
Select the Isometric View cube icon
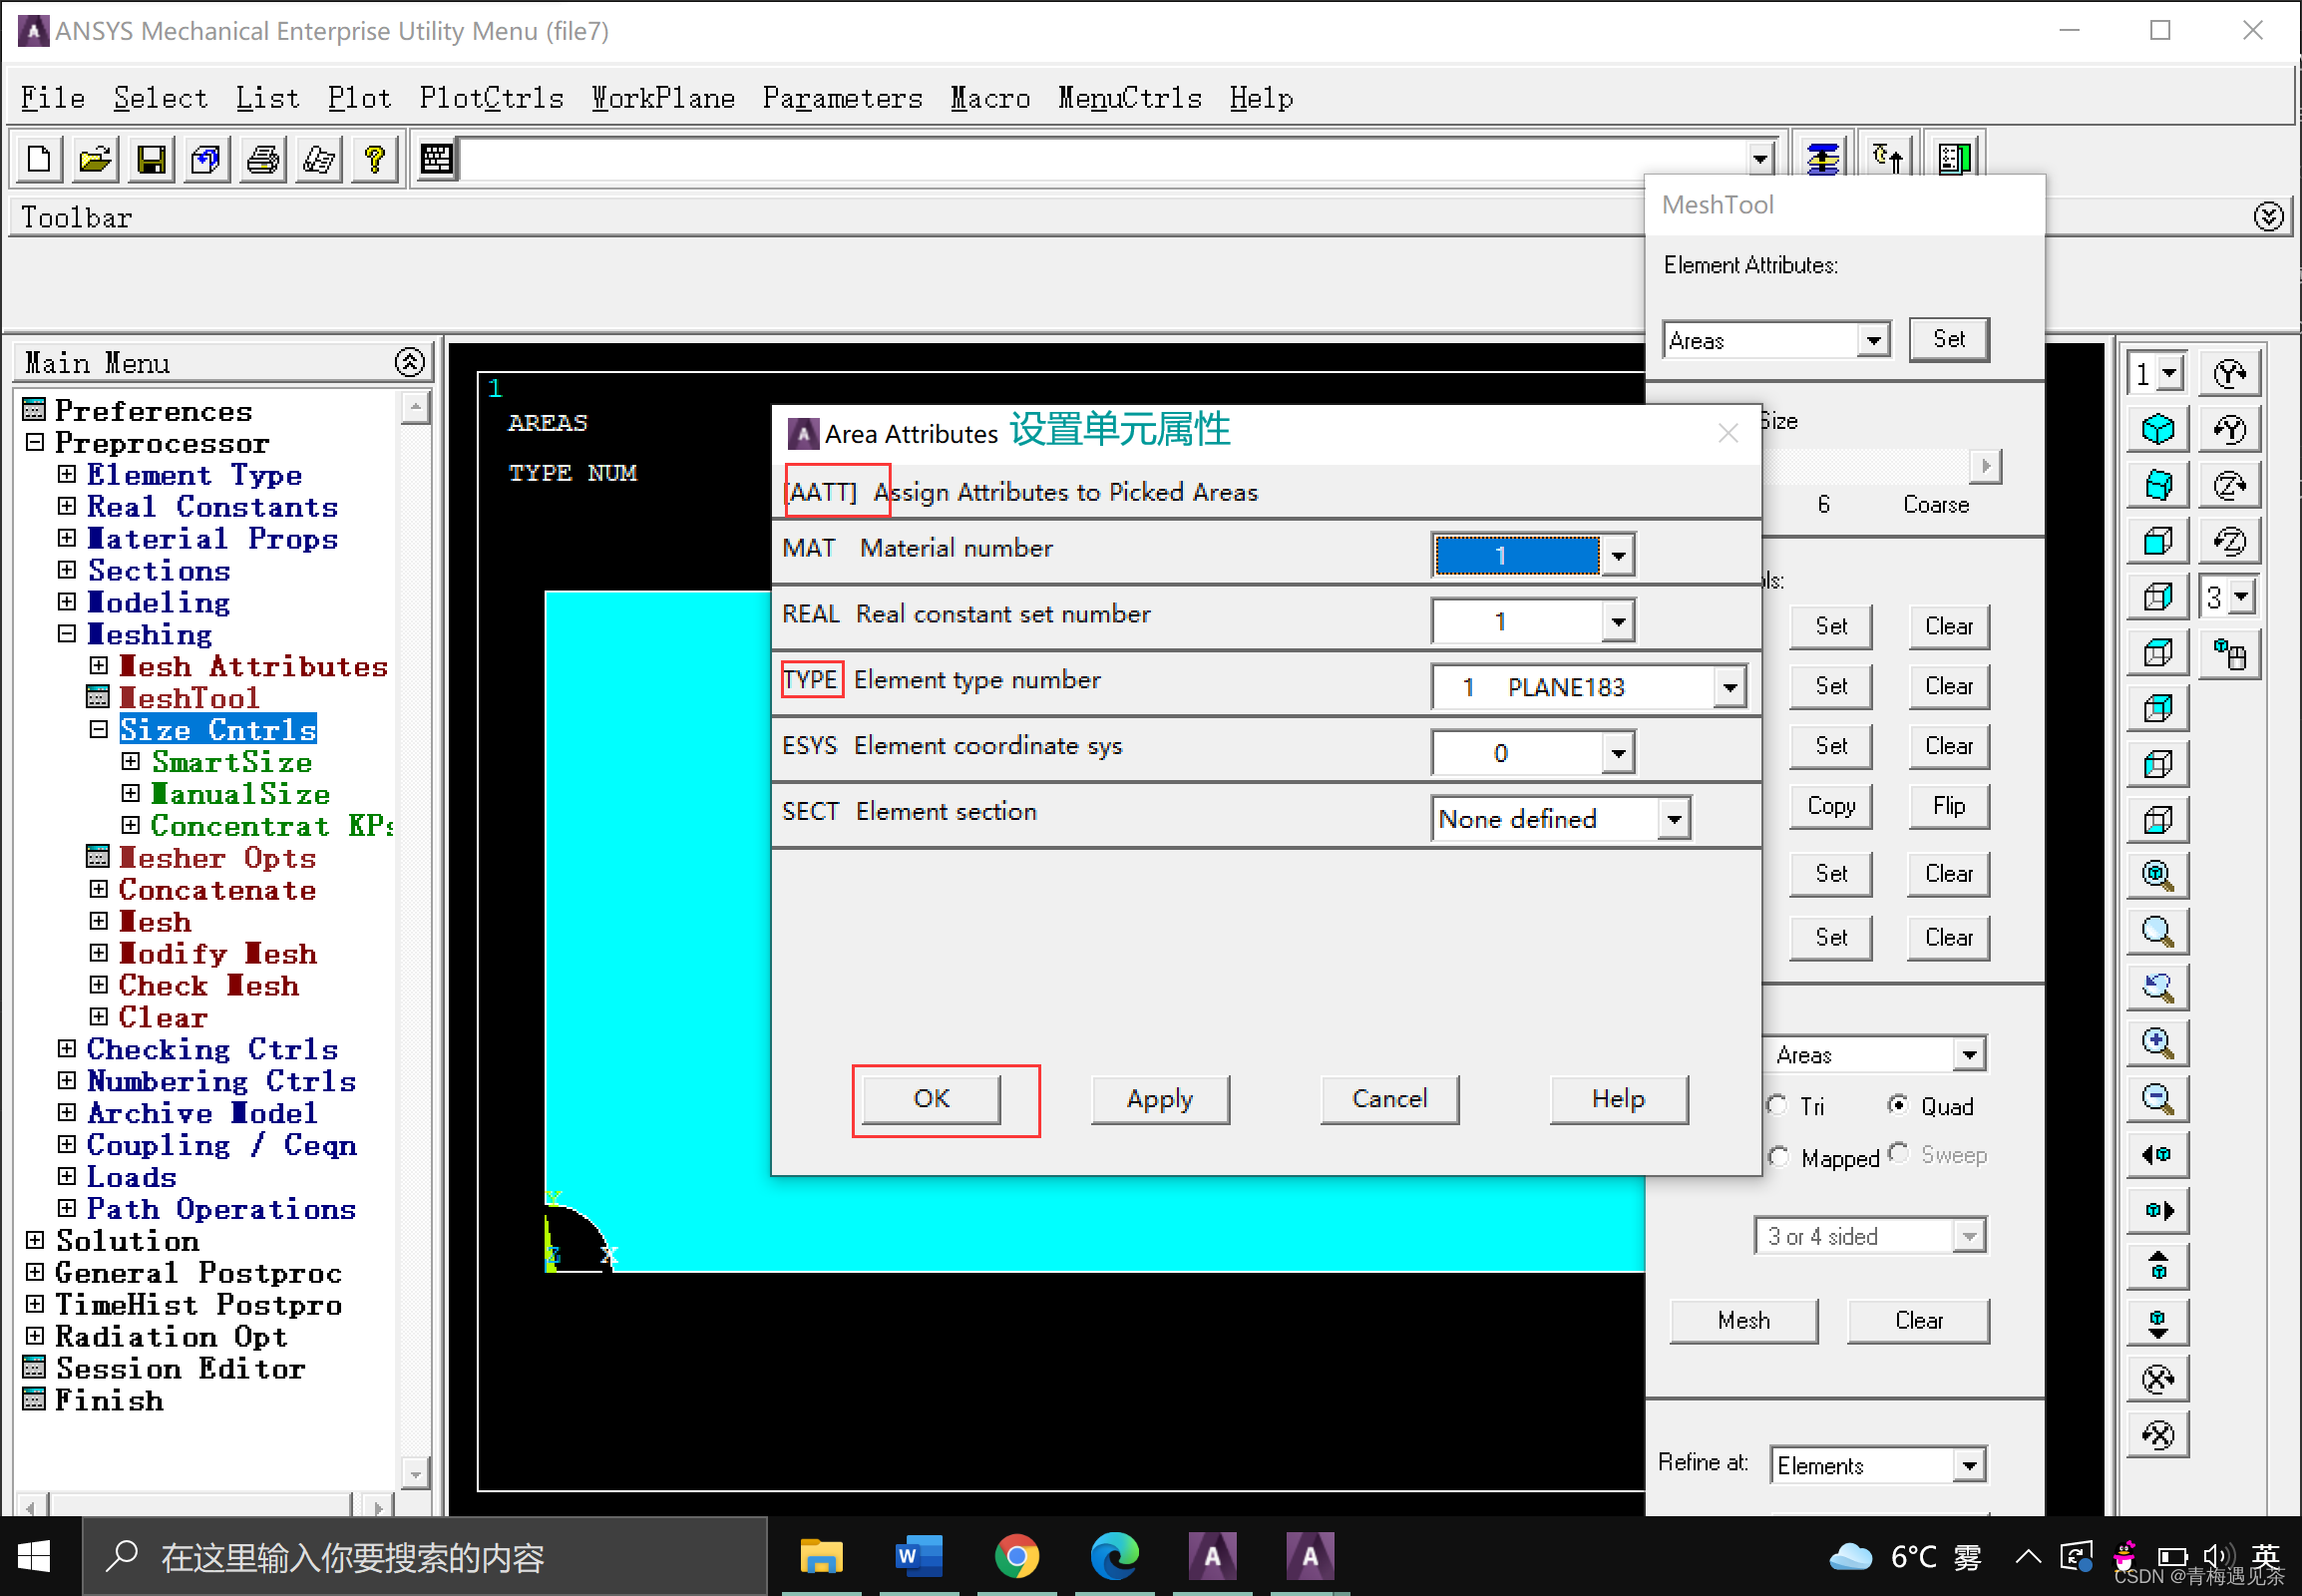(2158, 429)
